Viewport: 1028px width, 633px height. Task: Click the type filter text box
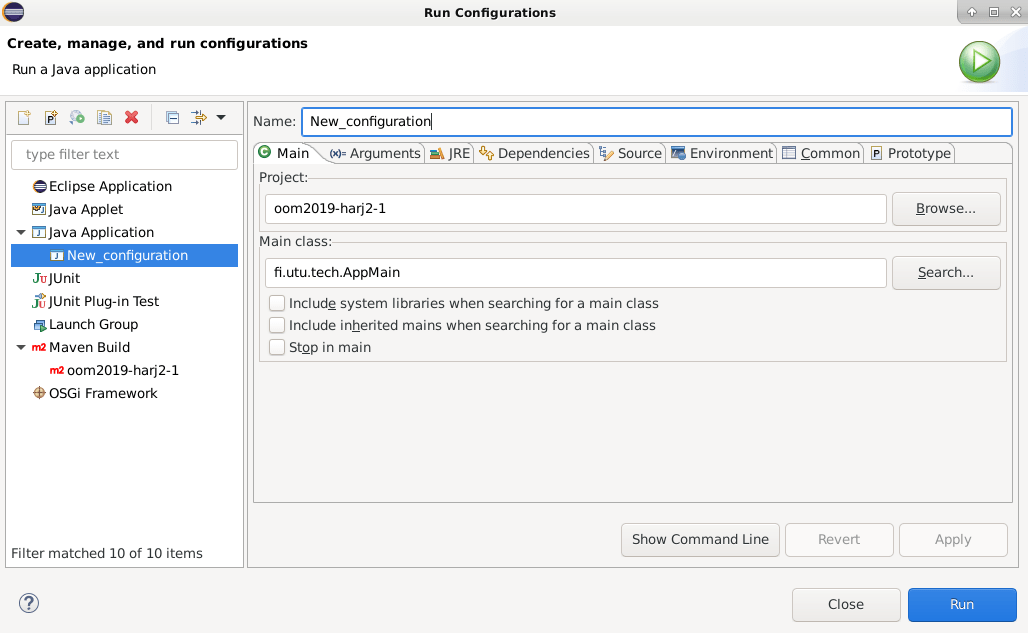(125, 155)
